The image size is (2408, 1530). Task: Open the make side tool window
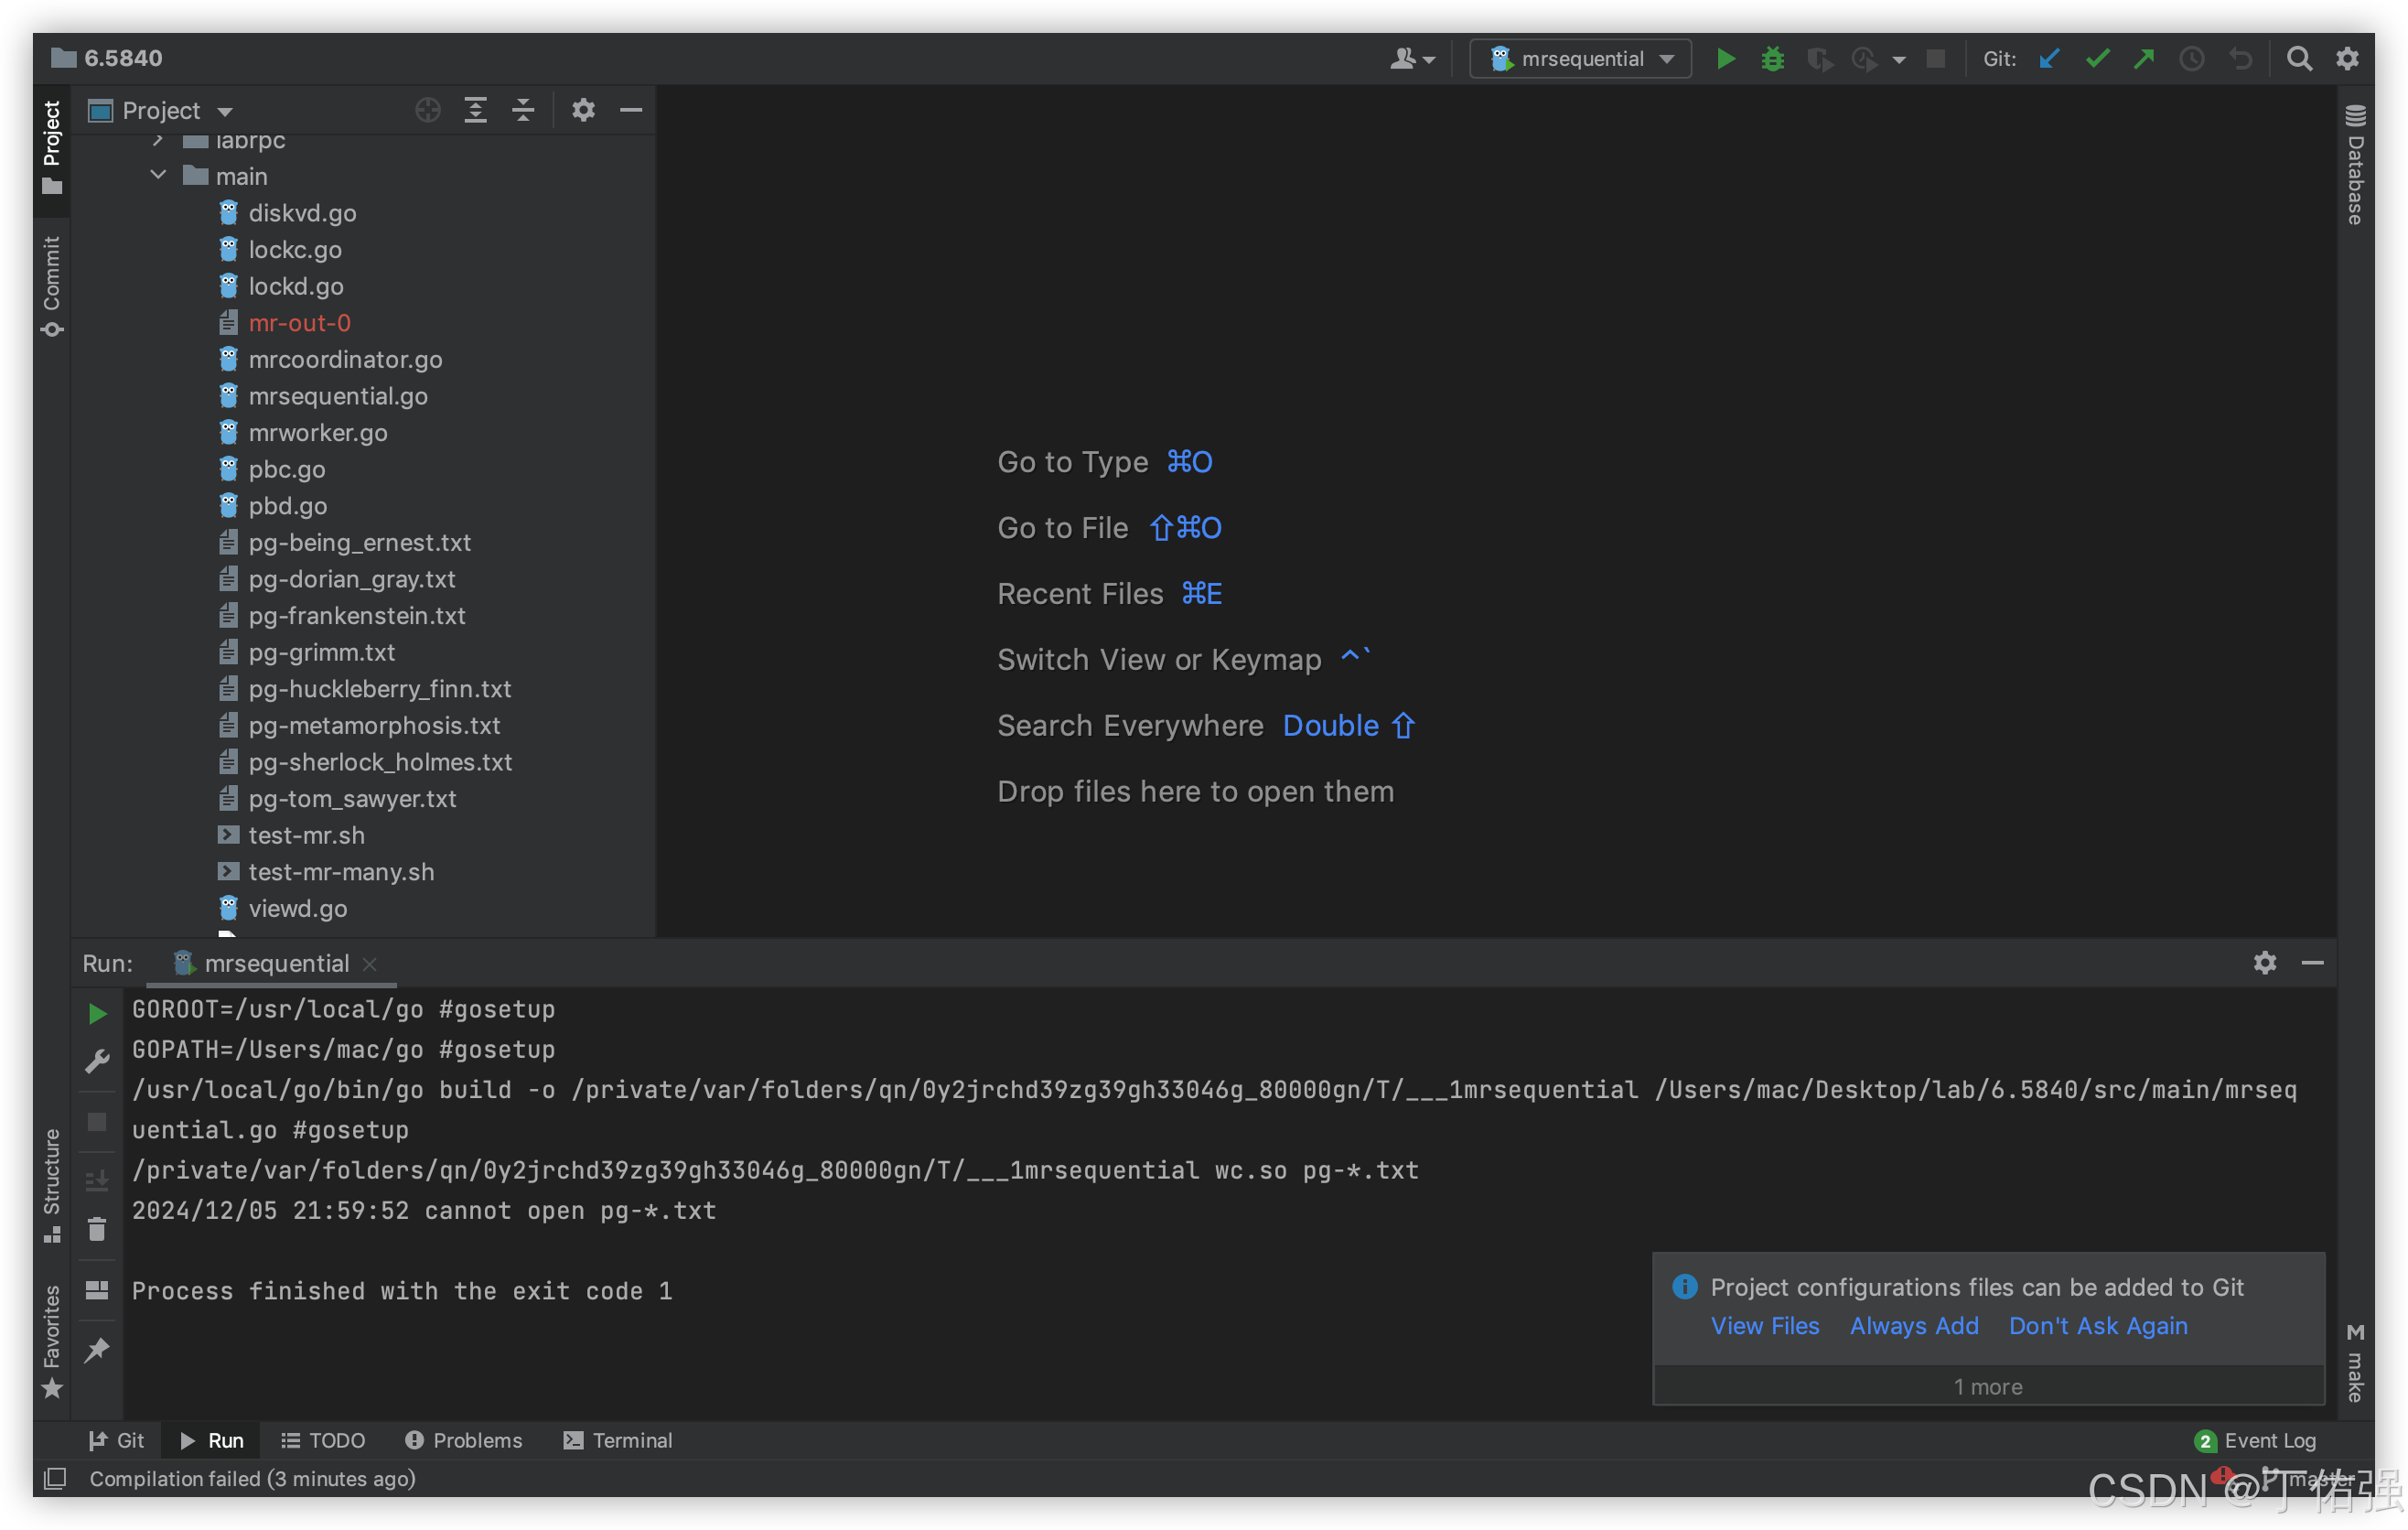point(2355,1362)
